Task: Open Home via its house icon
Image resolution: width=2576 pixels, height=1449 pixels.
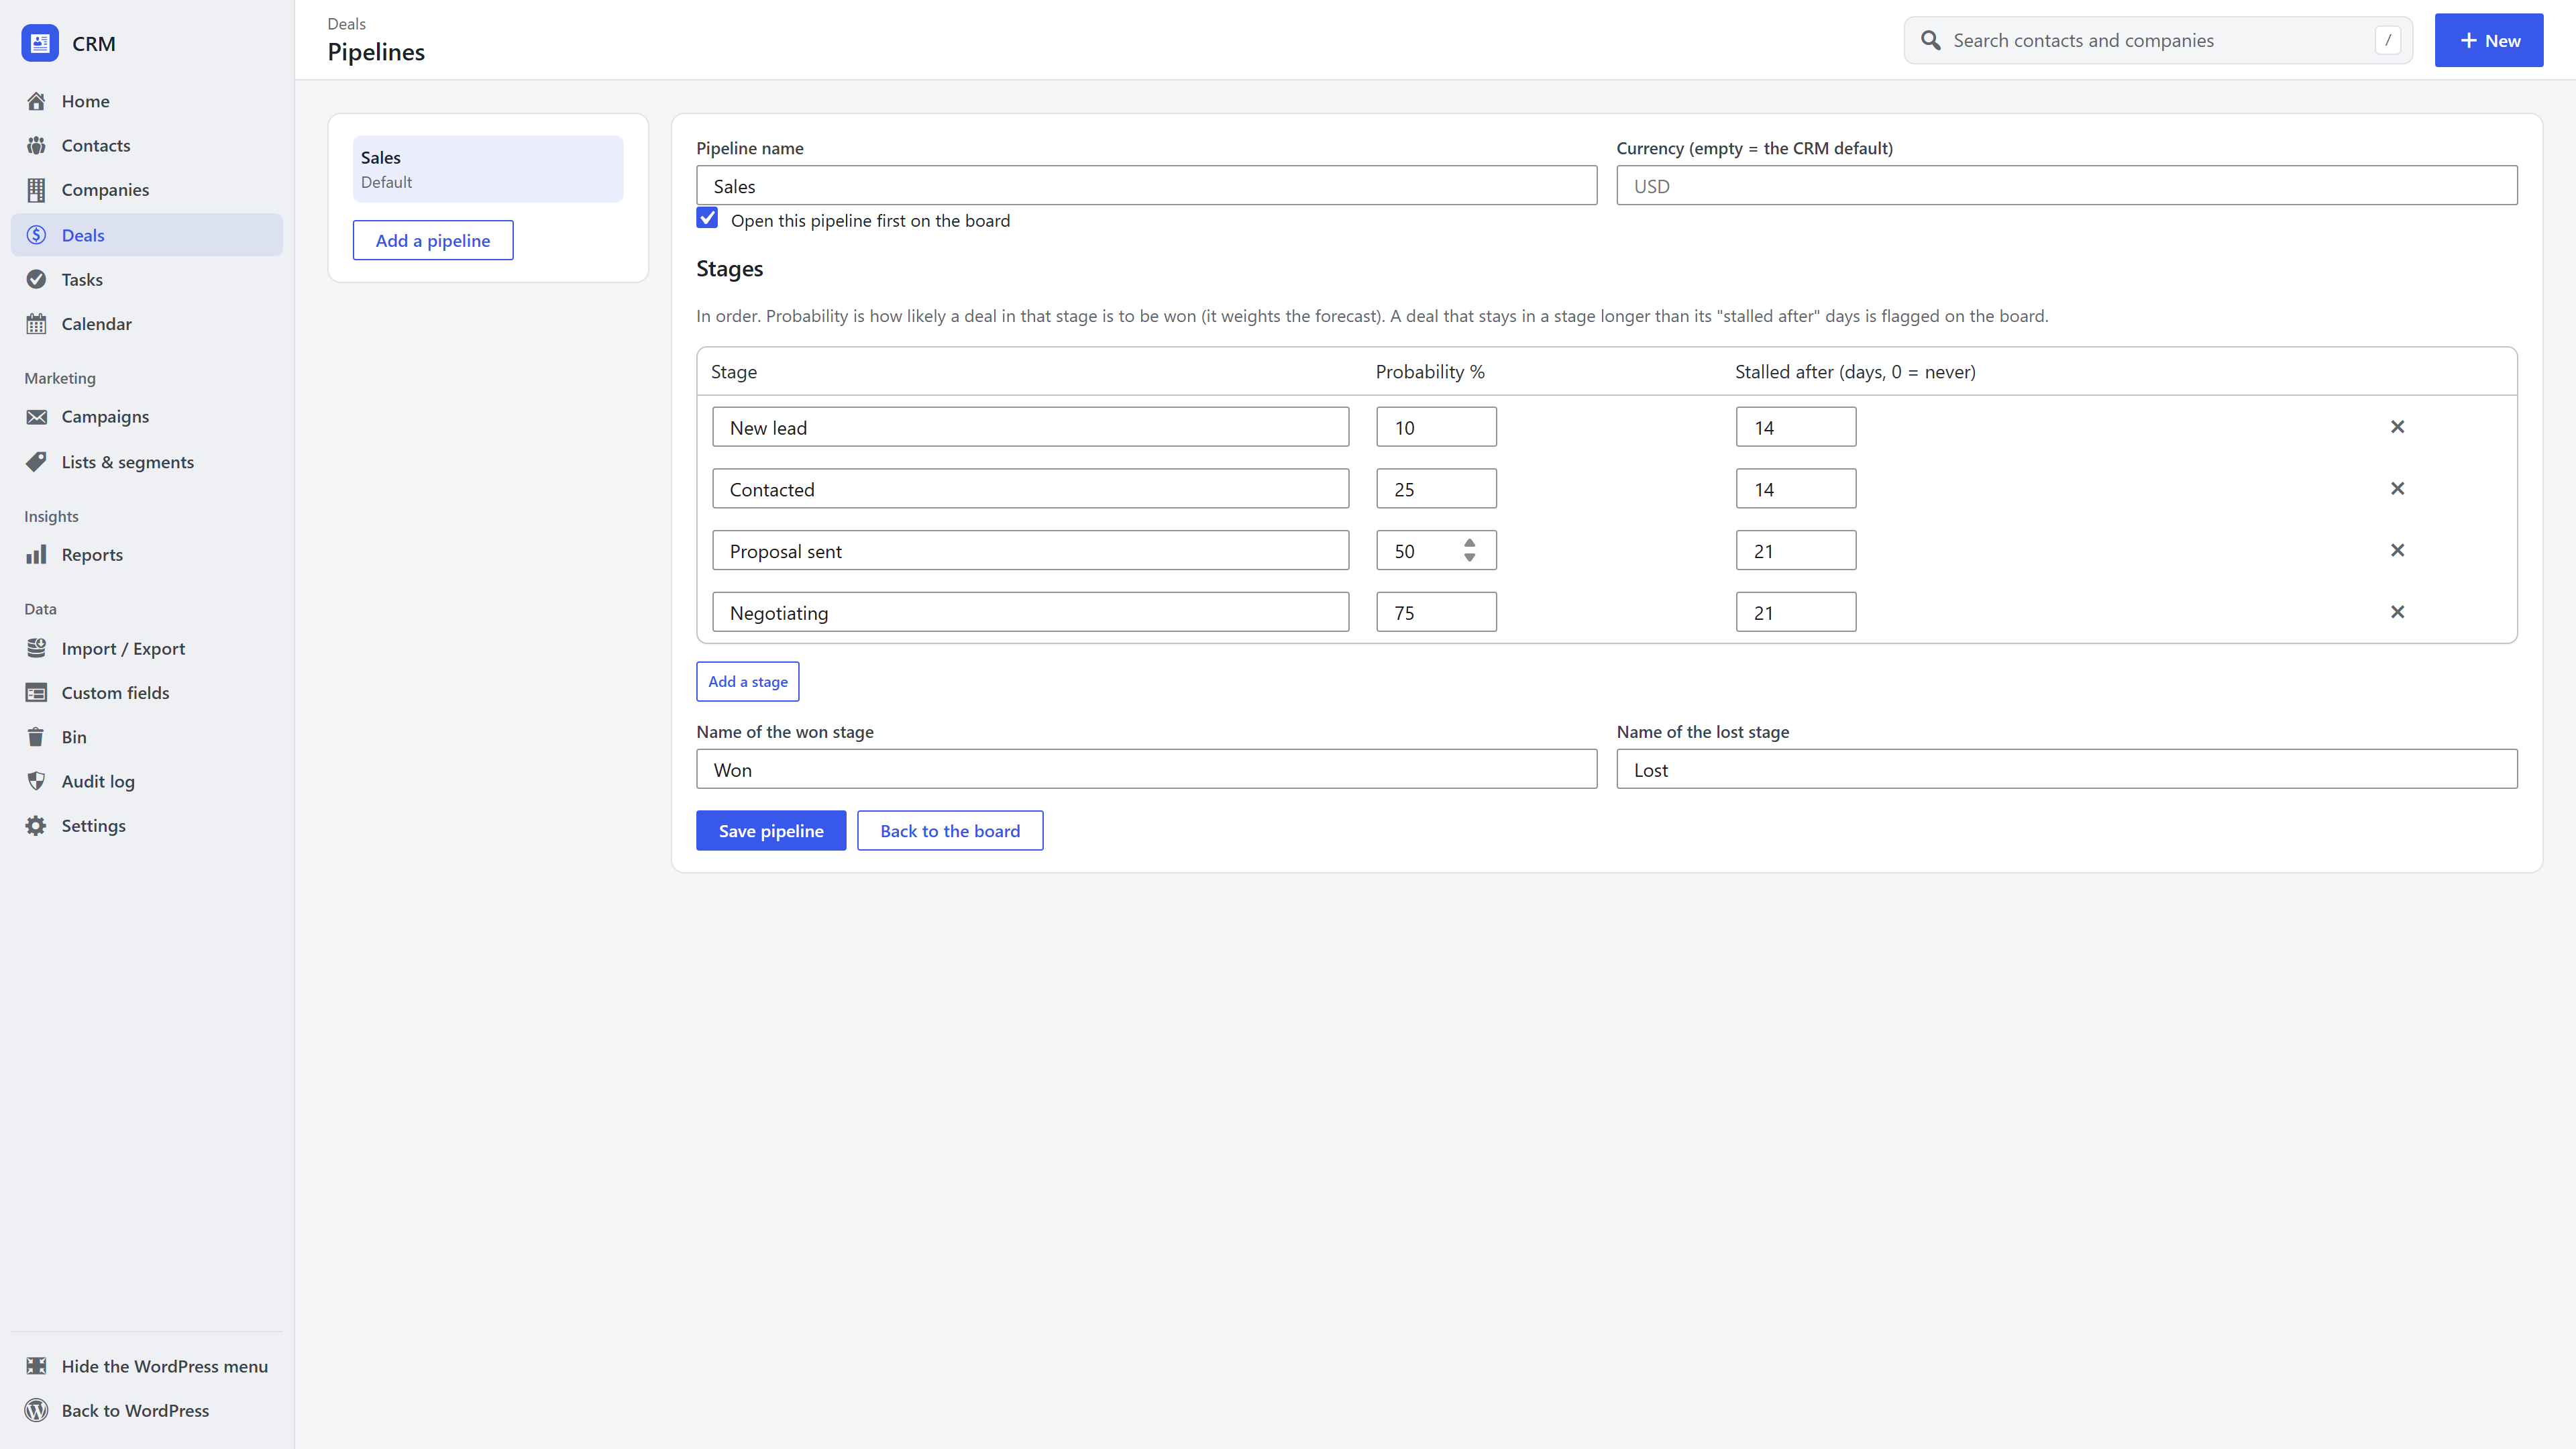Action: coord(37,101)
